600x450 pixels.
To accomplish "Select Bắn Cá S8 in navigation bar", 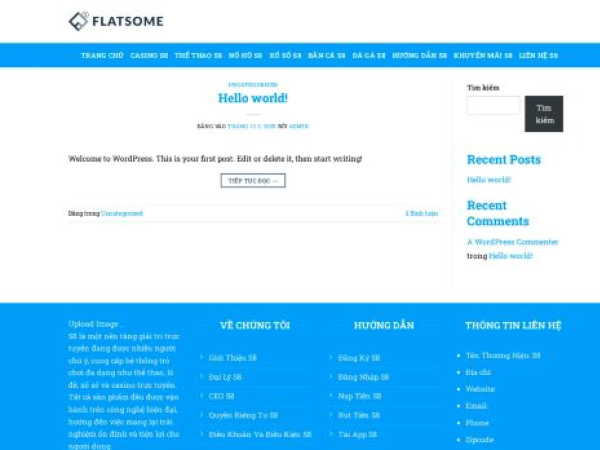I will pos(326,56).
